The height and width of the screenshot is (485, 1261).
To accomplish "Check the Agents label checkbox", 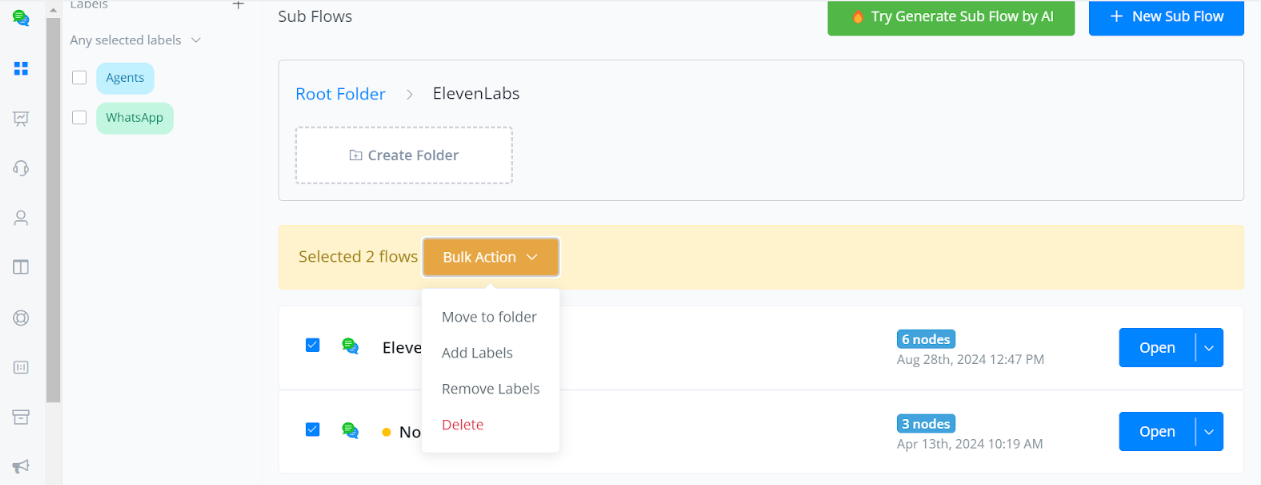I will 80,78.
